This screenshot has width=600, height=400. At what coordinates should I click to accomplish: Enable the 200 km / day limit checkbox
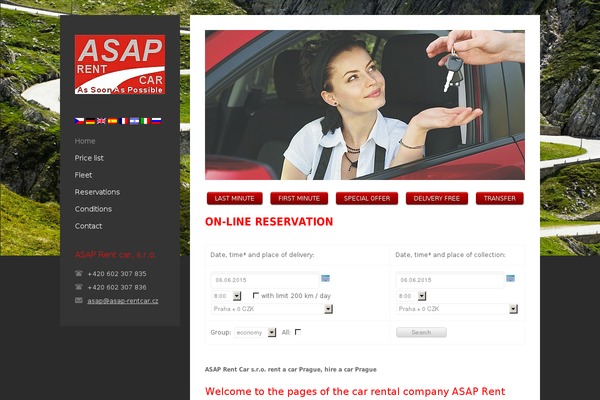coord(256,295)
